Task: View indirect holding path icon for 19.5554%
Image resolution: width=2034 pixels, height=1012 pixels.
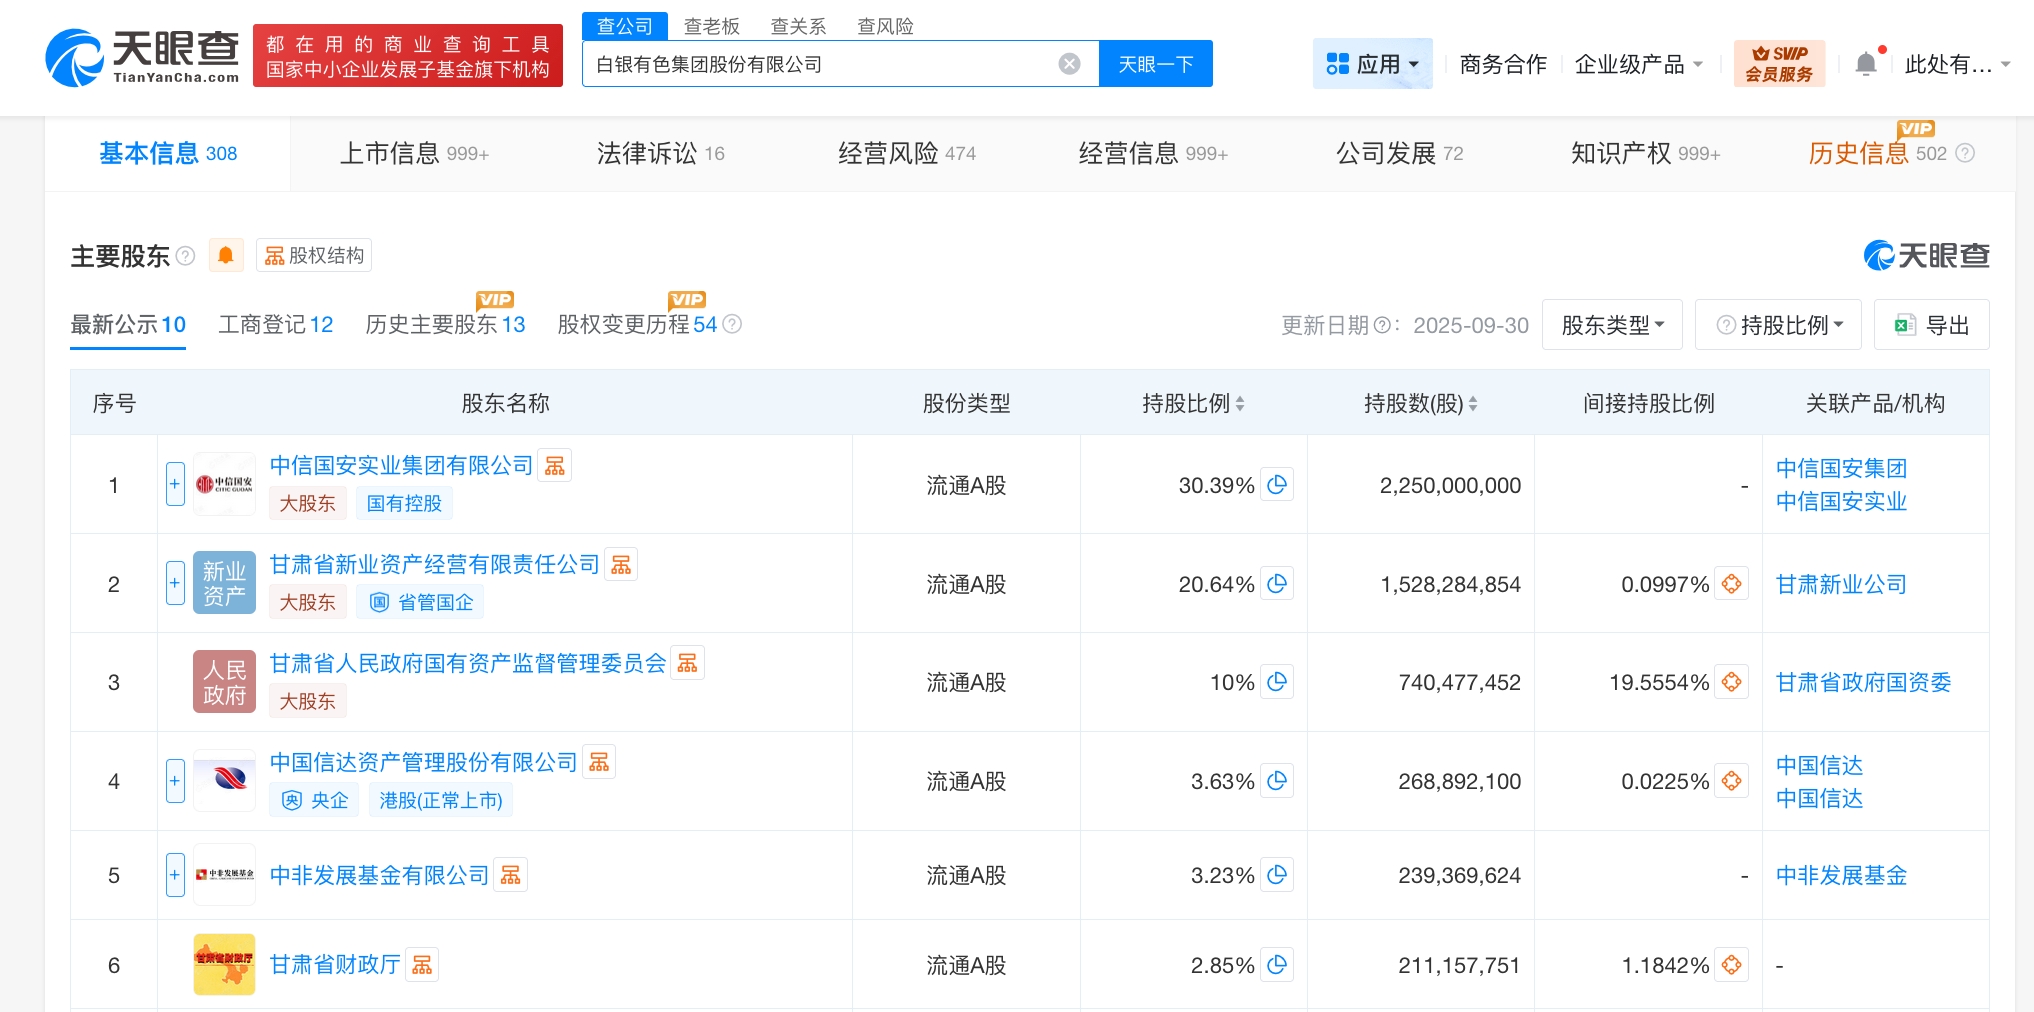Action: [1731, 682]
